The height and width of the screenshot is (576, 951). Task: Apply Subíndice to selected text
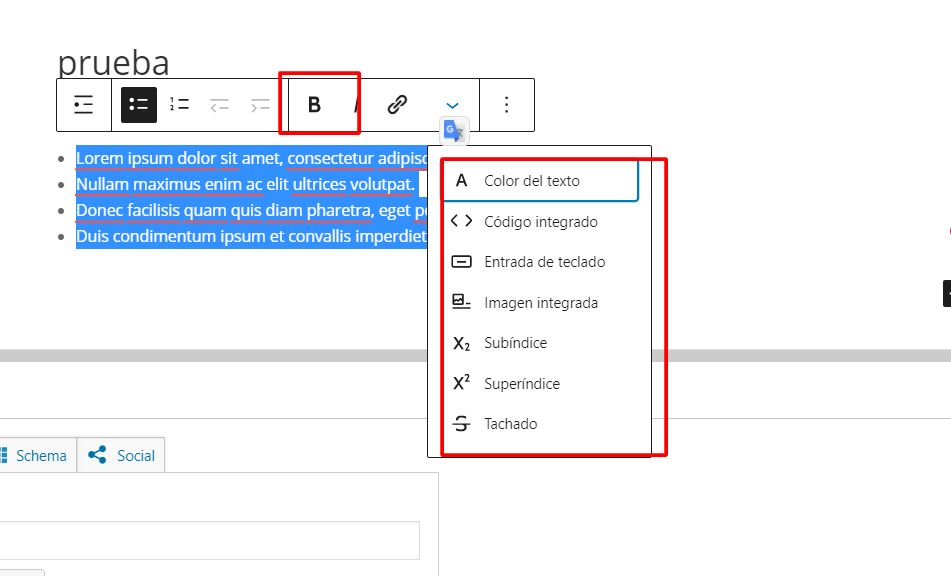[x=539, y=343]
